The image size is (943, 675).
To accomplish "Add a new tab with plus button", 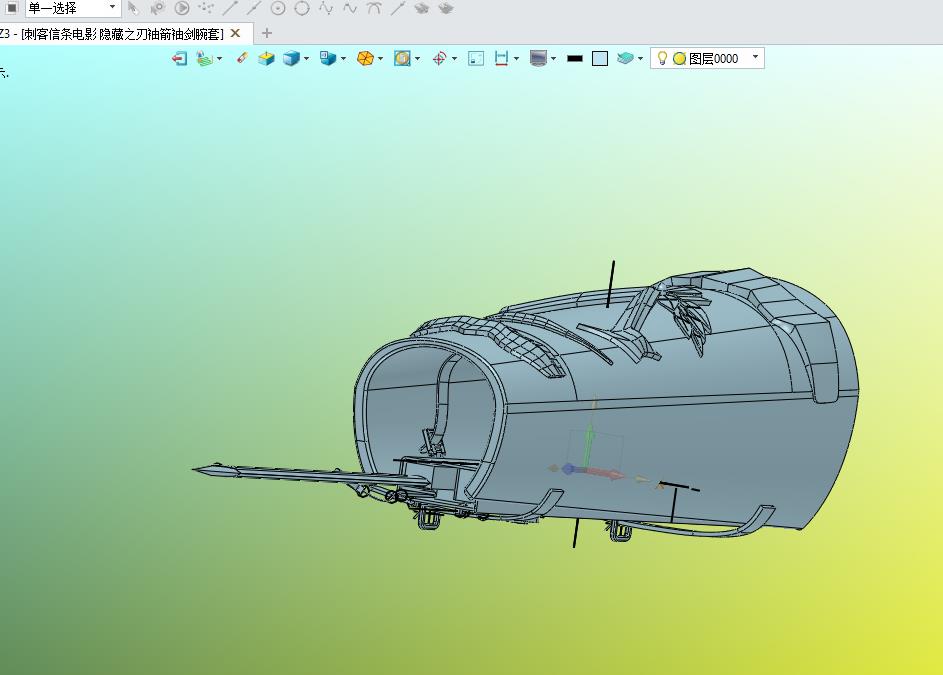I will (x=267, y=33).
